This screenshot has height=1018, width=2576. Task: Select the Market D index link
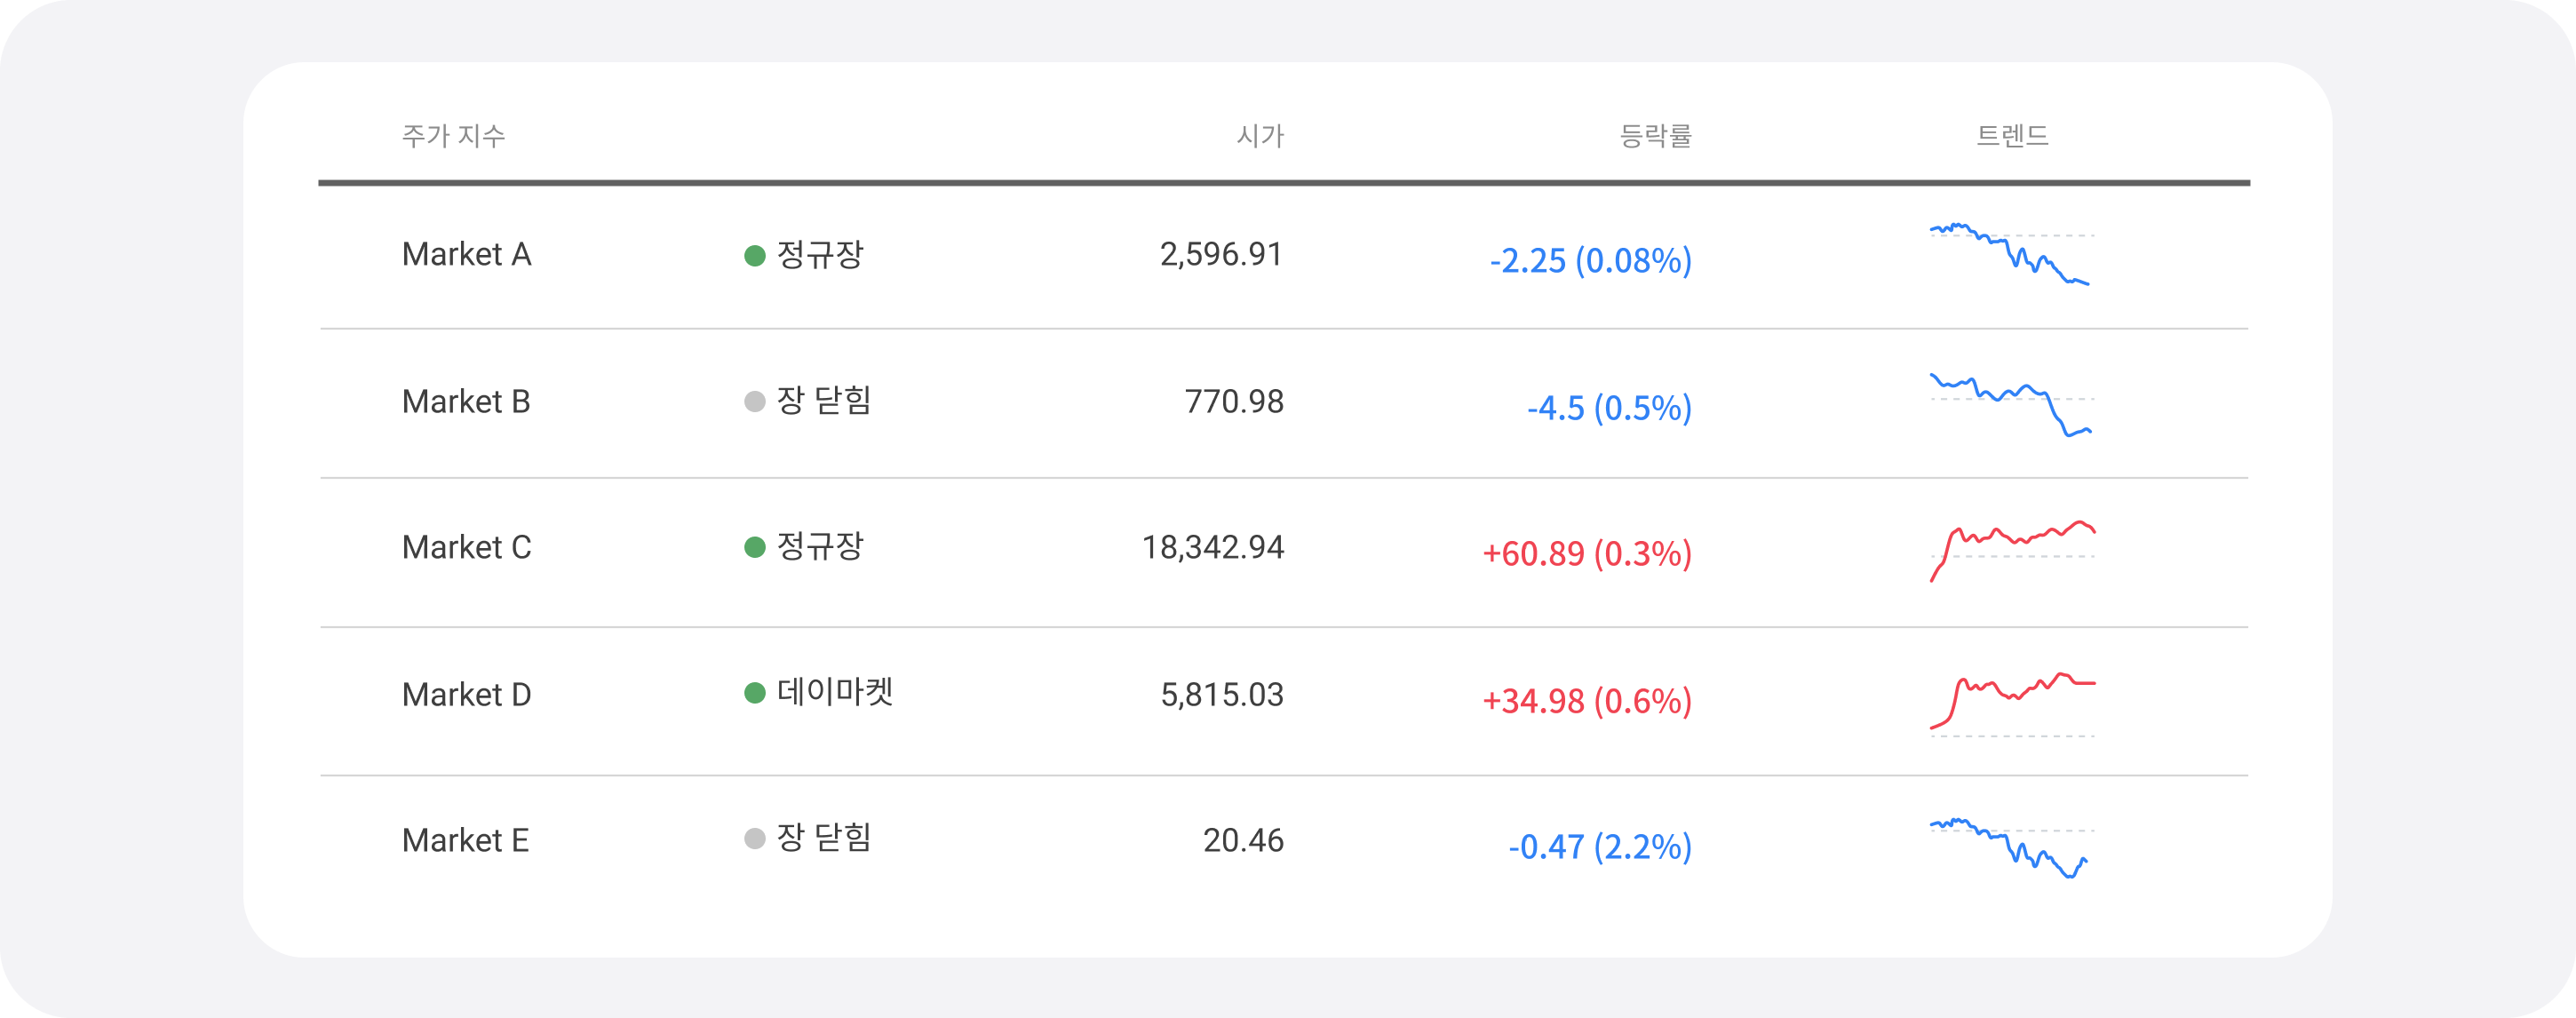point(466,695)
